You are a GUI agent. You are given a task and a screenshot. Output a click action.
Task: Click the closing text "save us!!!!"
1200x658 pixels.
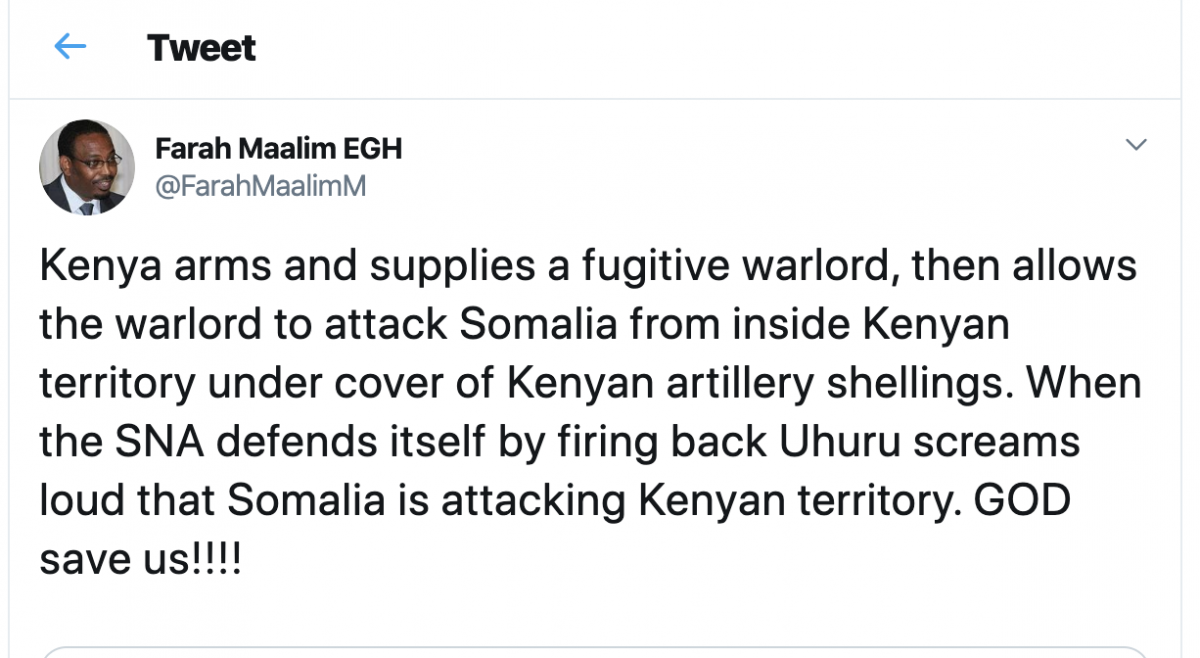point(140,559)
